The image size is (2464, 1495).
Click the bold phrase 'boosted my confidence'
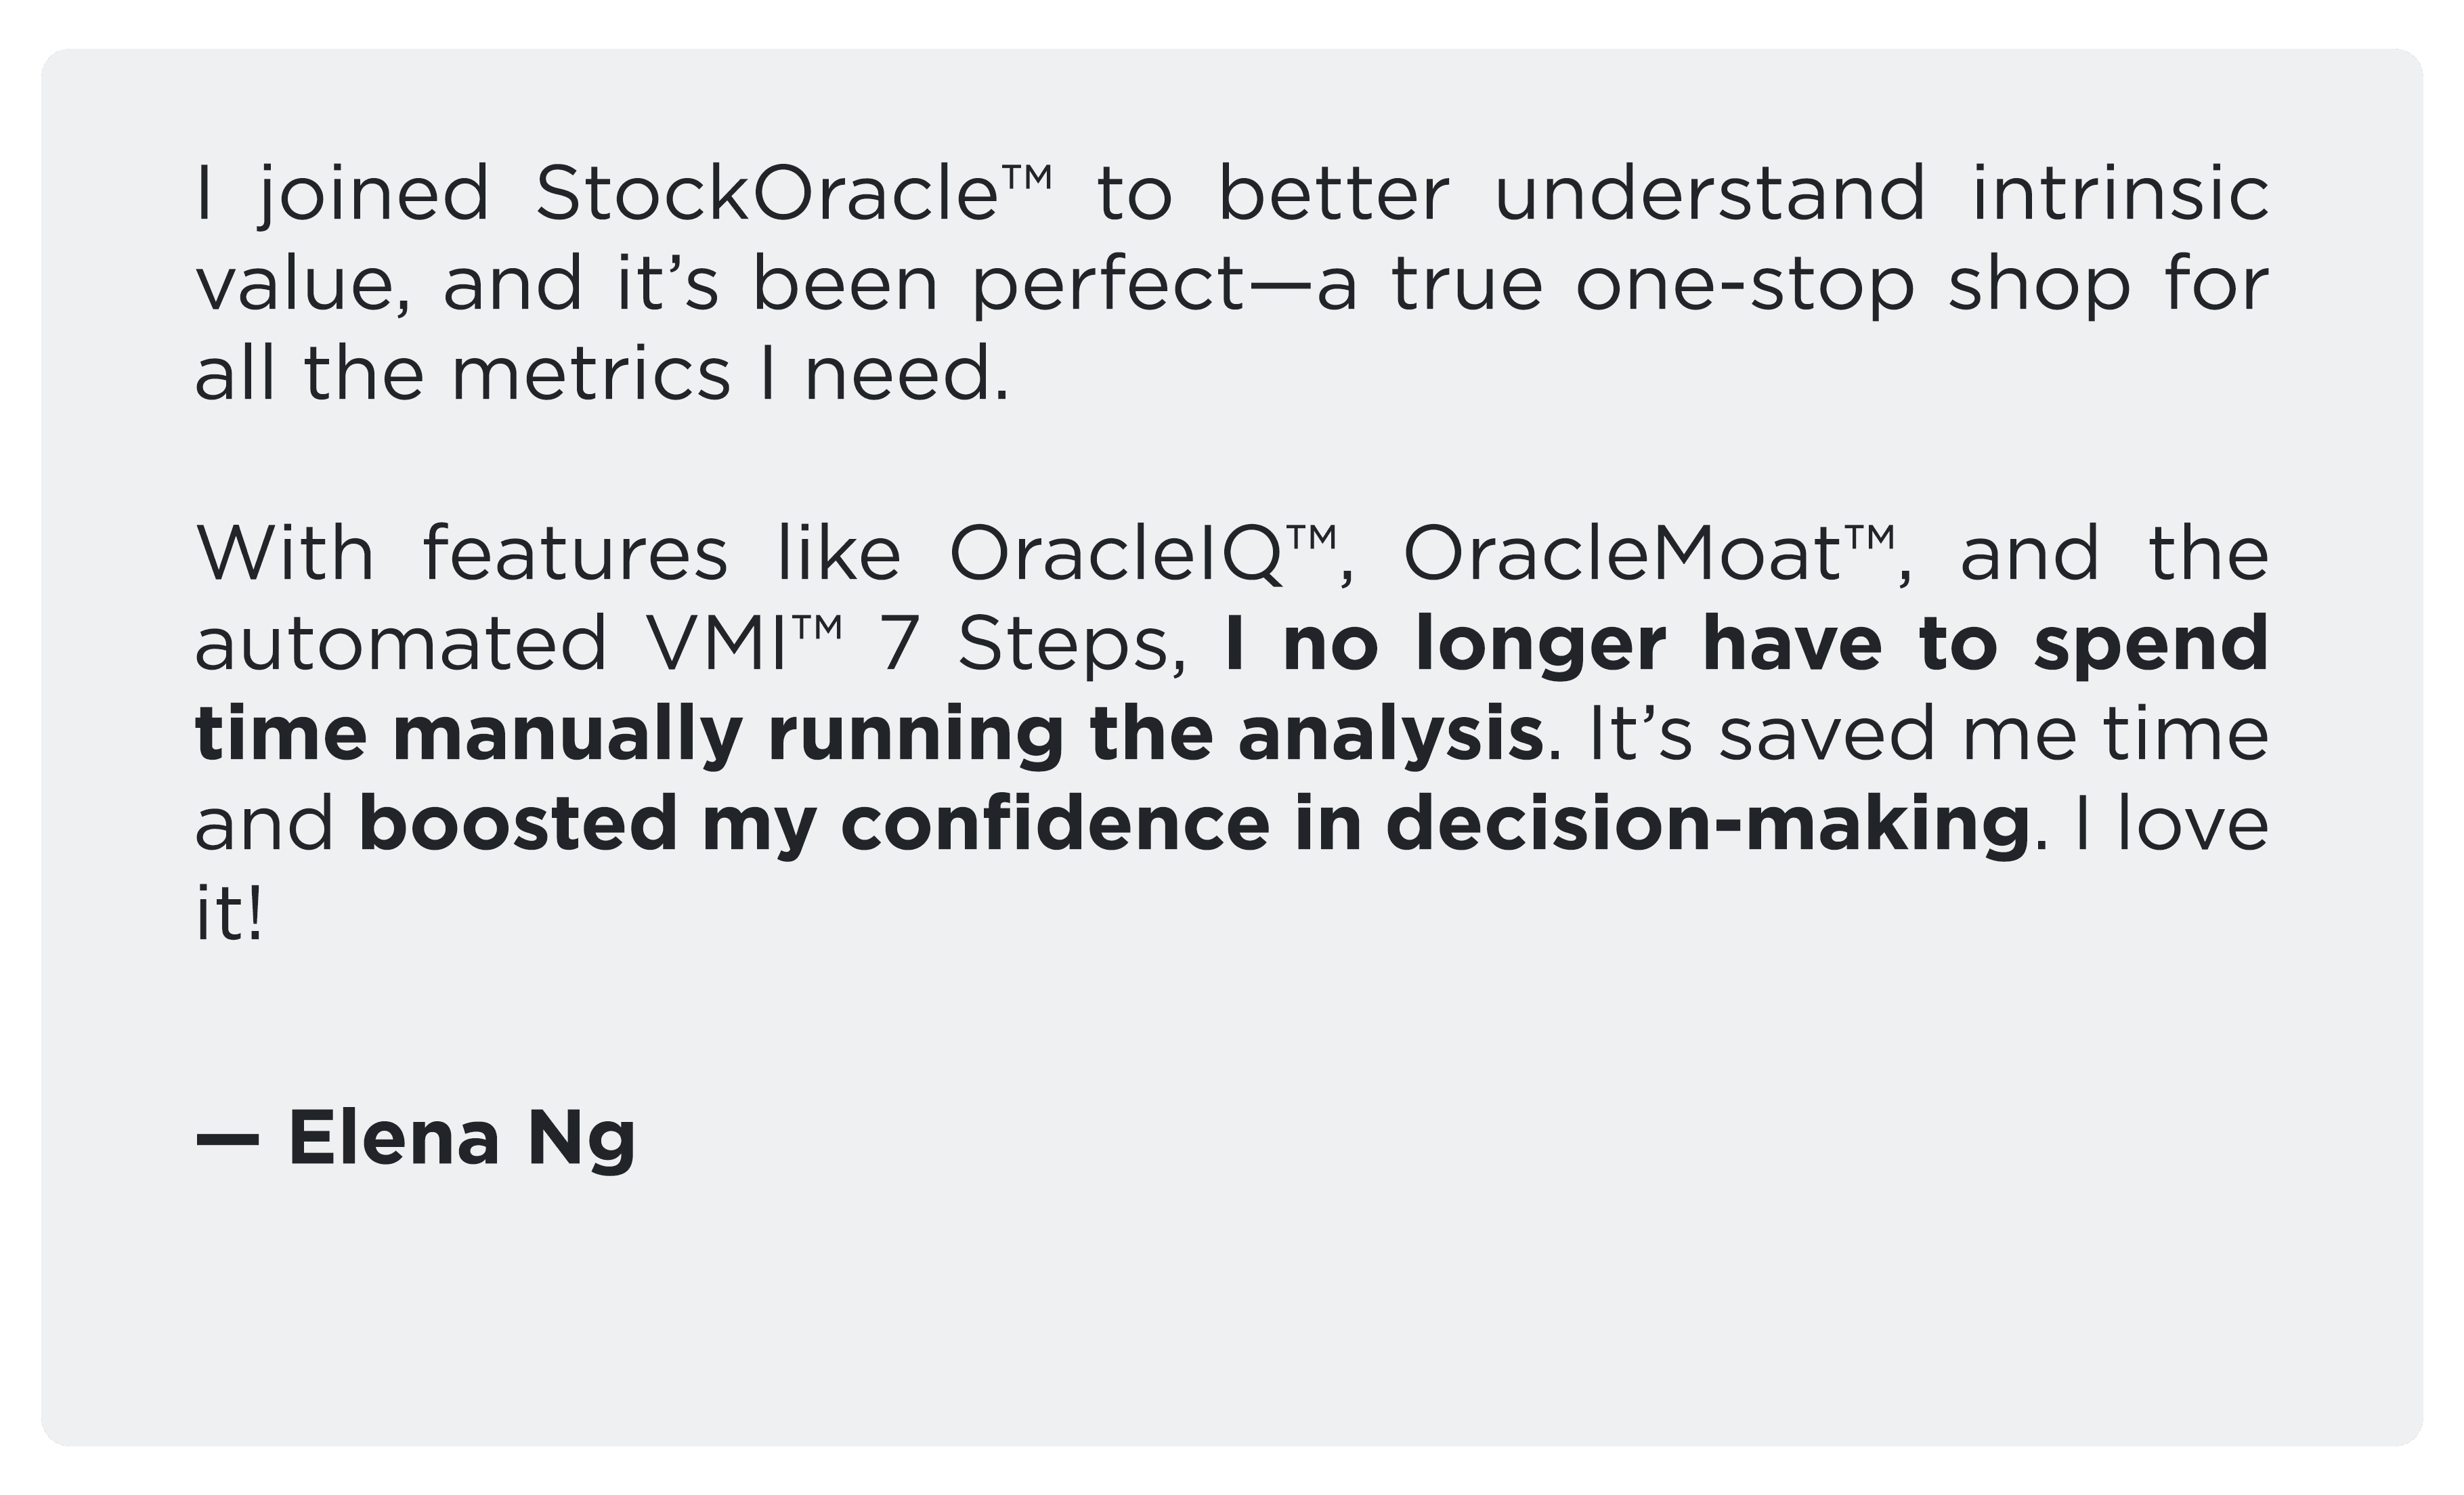814,825
